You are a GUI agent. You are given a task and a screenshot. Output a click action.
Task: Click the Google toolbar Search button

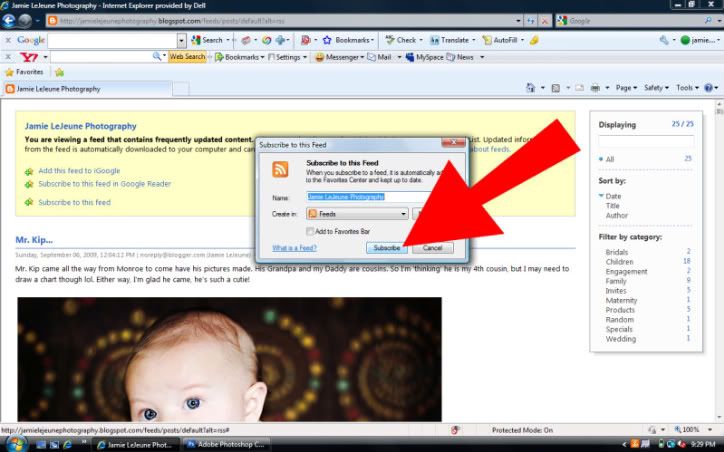click(x=207, y=40)
